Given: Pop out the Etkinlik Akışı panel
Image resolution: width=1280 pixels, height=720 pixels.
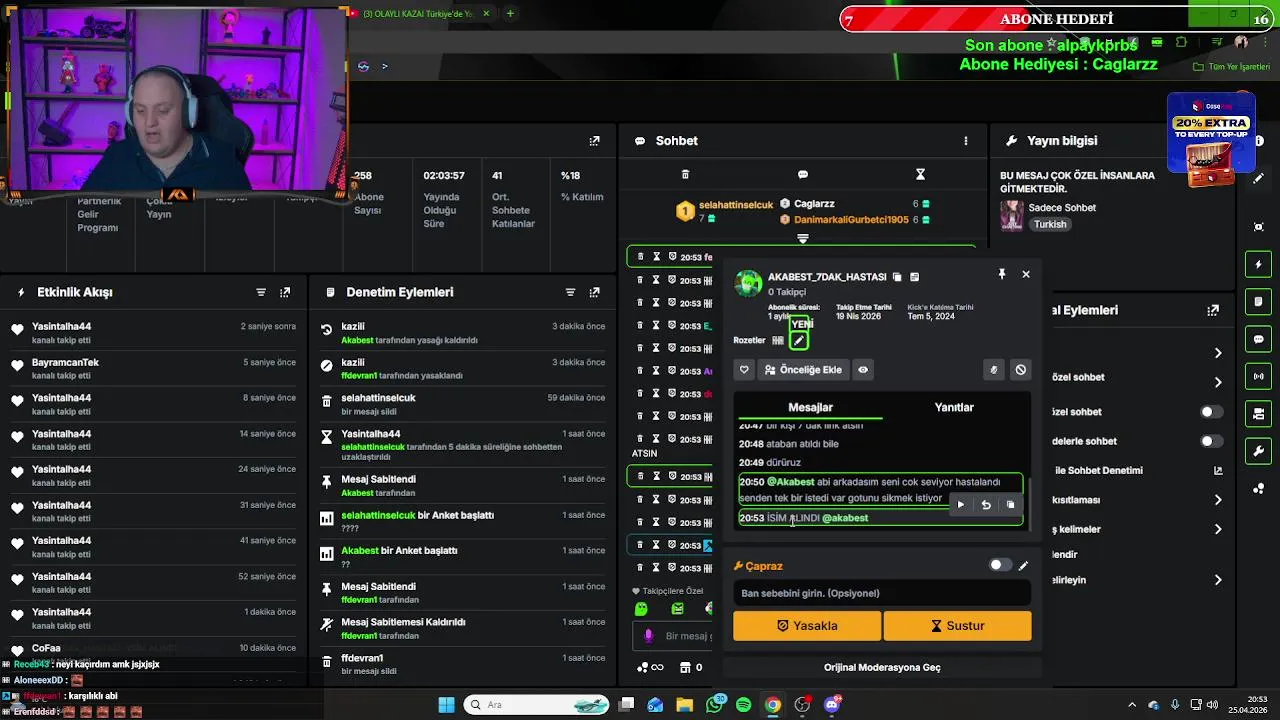Looking at the screenshot, I should (285, 292).
